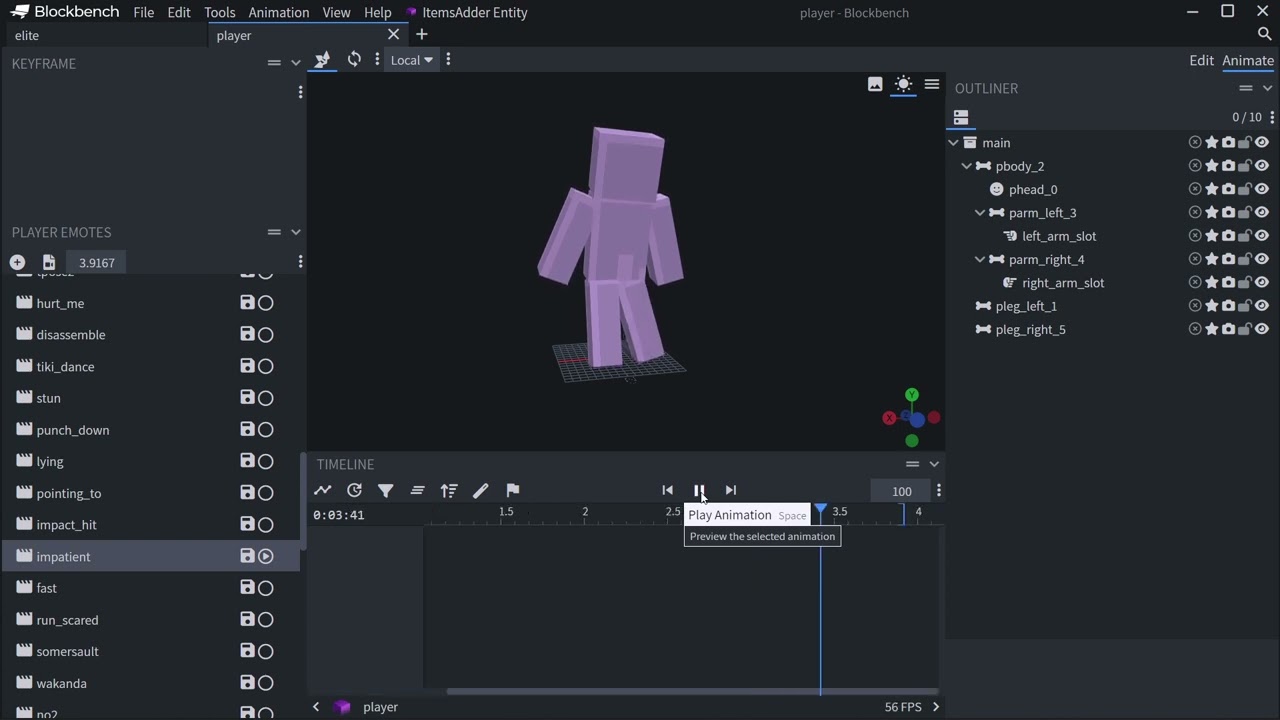Pause the animation preview
Screen dimensions: 1280x720
(x=699, y=490)
